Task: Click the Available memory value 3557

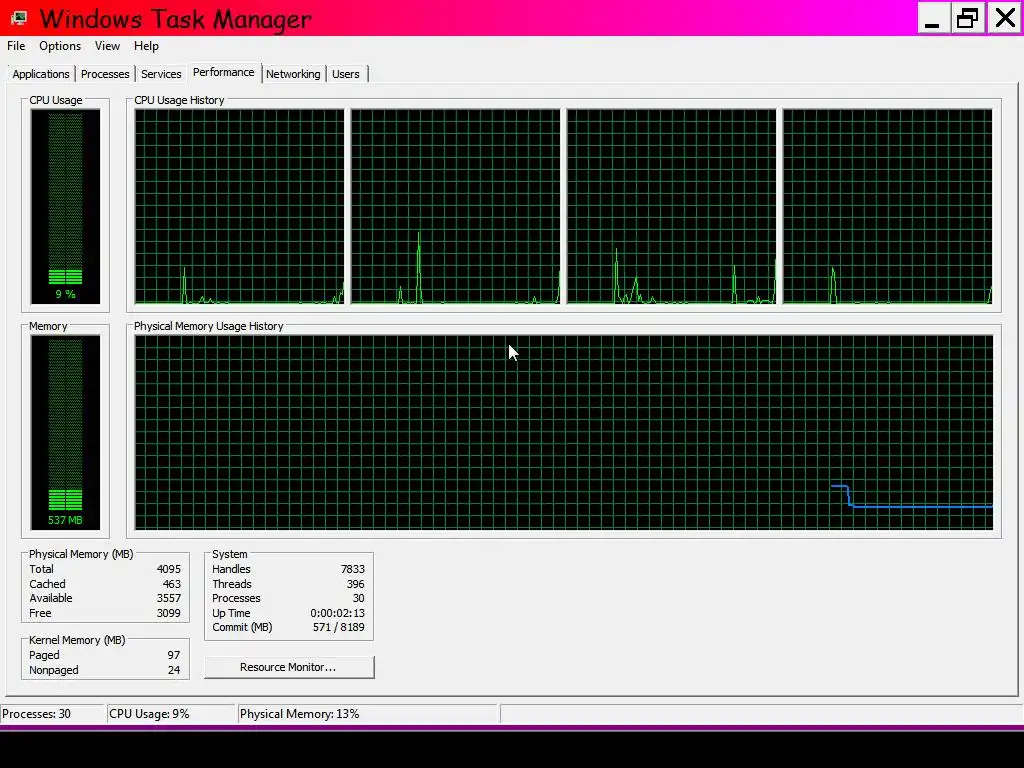Action: pyautogui.click(x=168, y=598)
